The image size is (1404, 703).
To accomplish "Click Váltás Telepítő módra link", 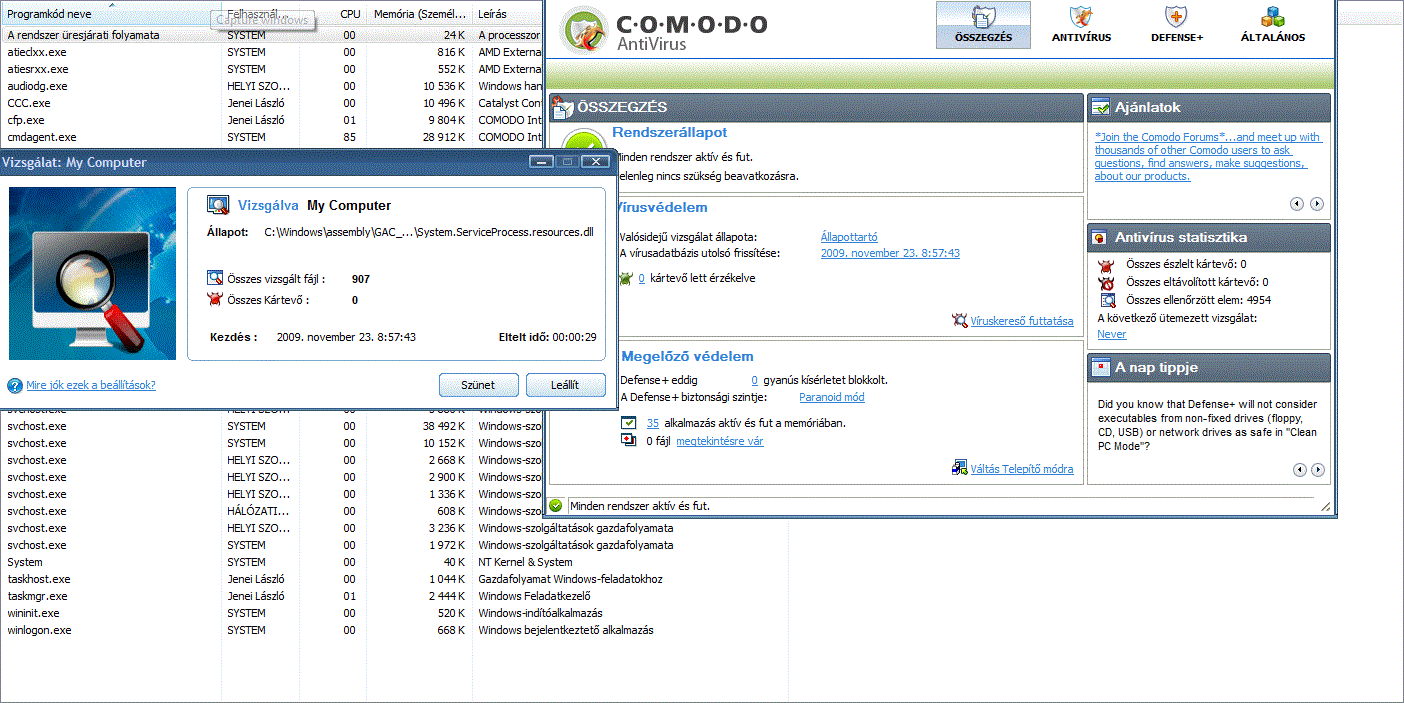I will 1022,469.
